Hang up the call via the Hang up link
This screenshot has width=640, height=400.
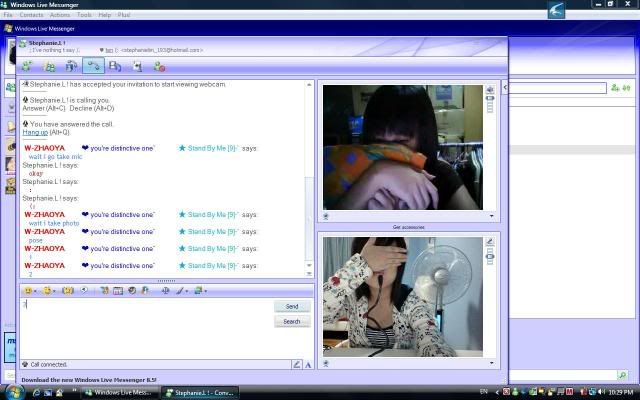coord(35,132)
